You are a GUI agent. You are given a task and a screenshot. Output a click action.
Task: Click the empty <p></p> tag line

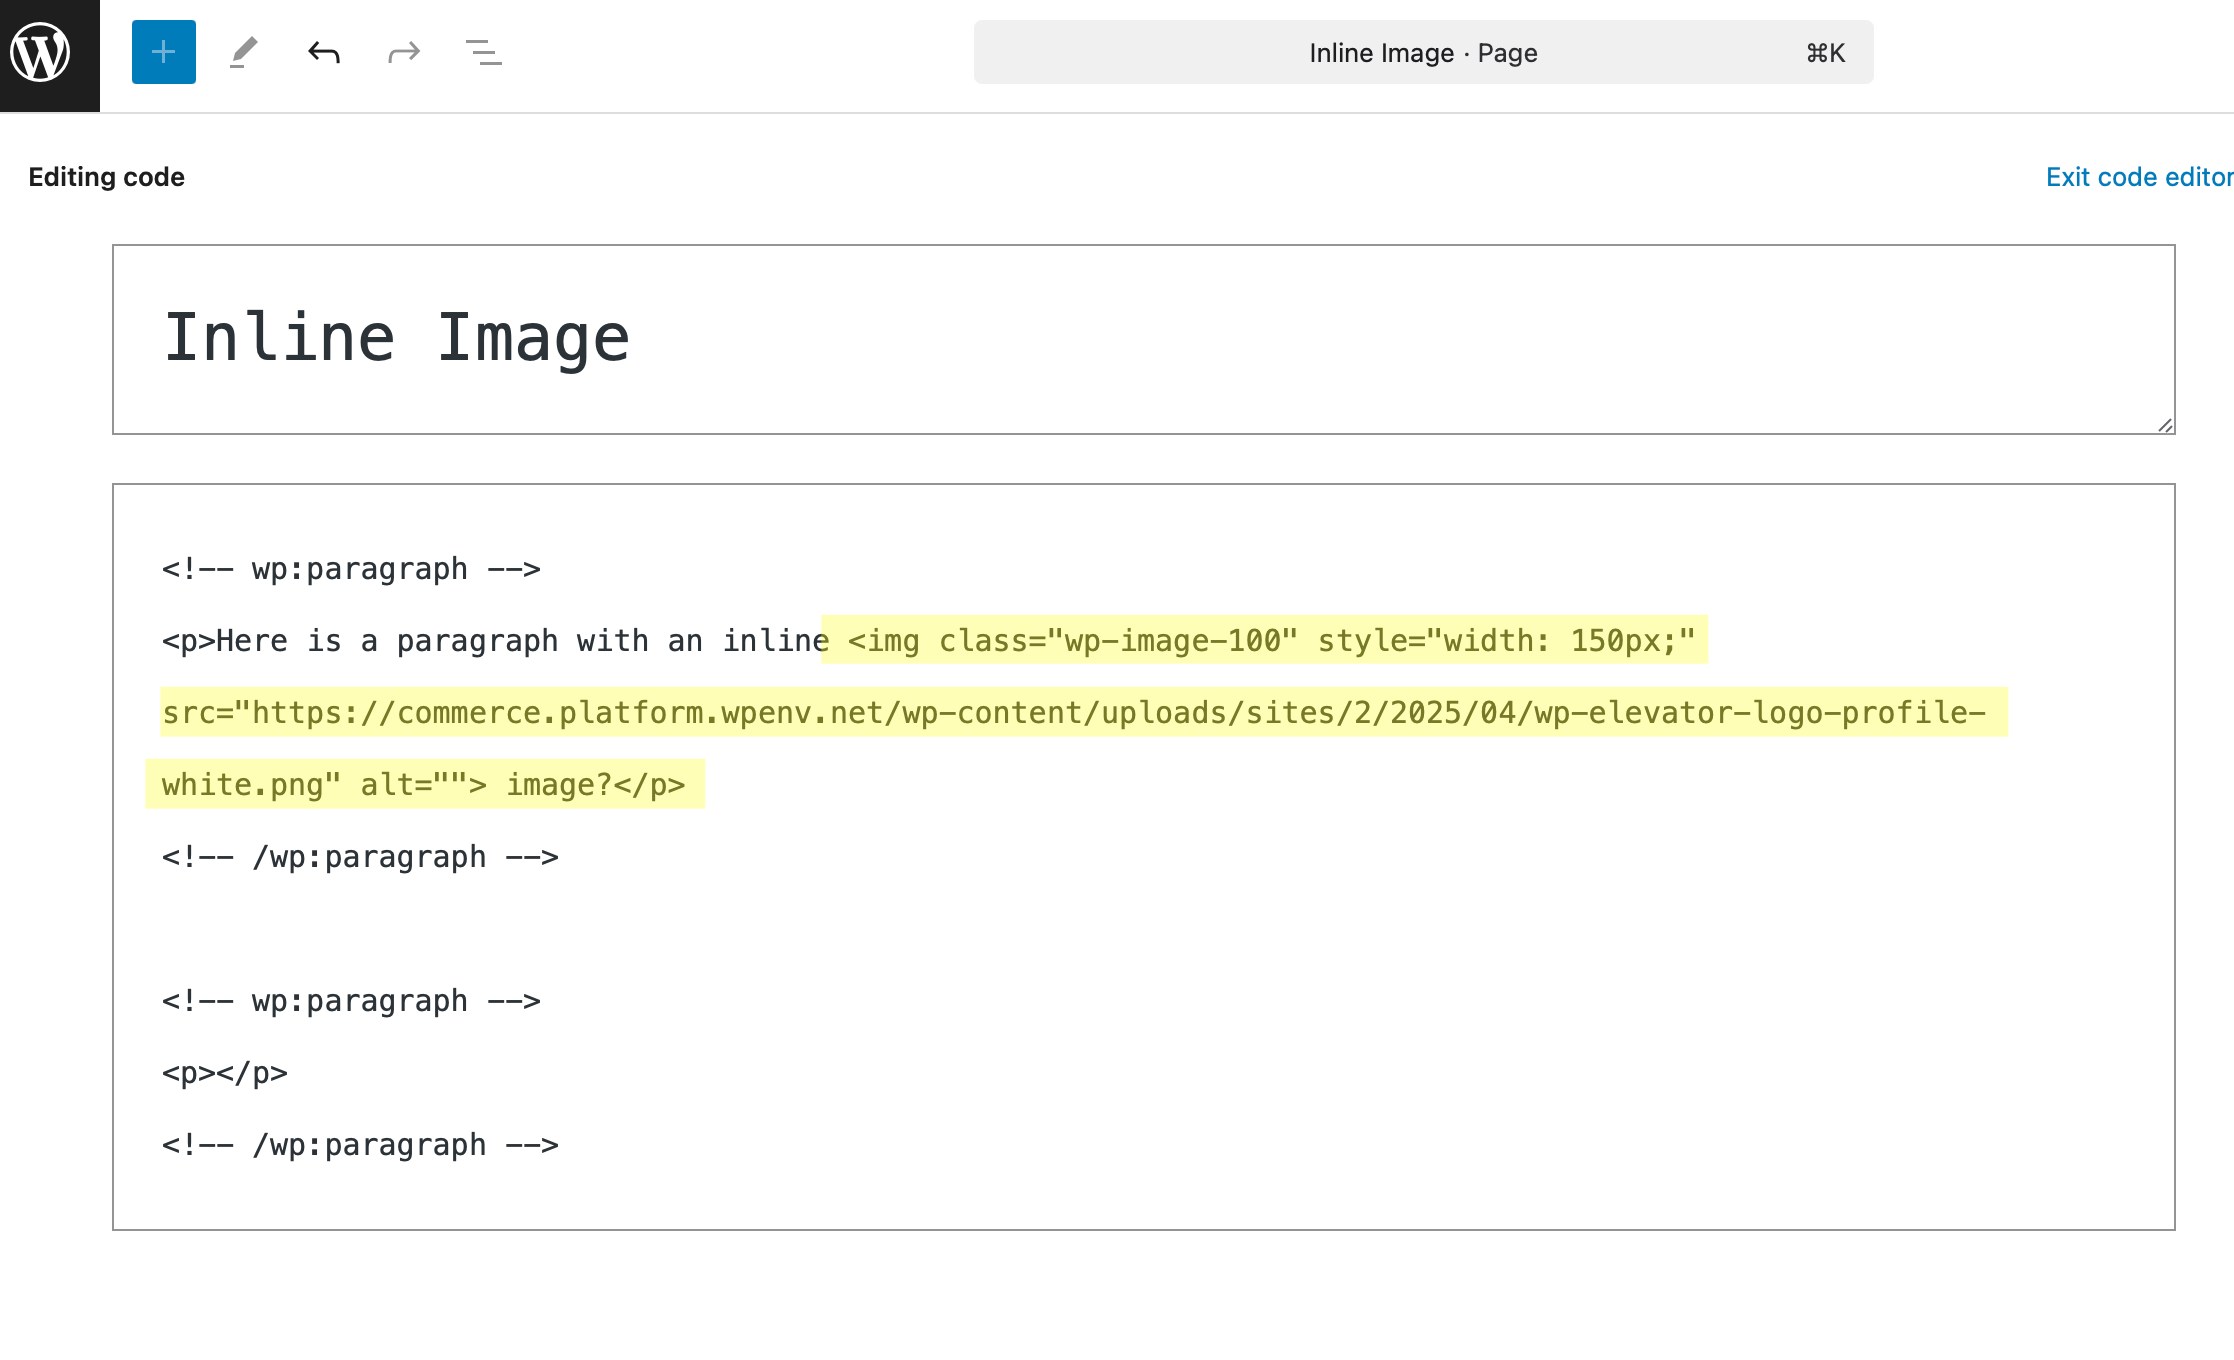(225, 1073)
